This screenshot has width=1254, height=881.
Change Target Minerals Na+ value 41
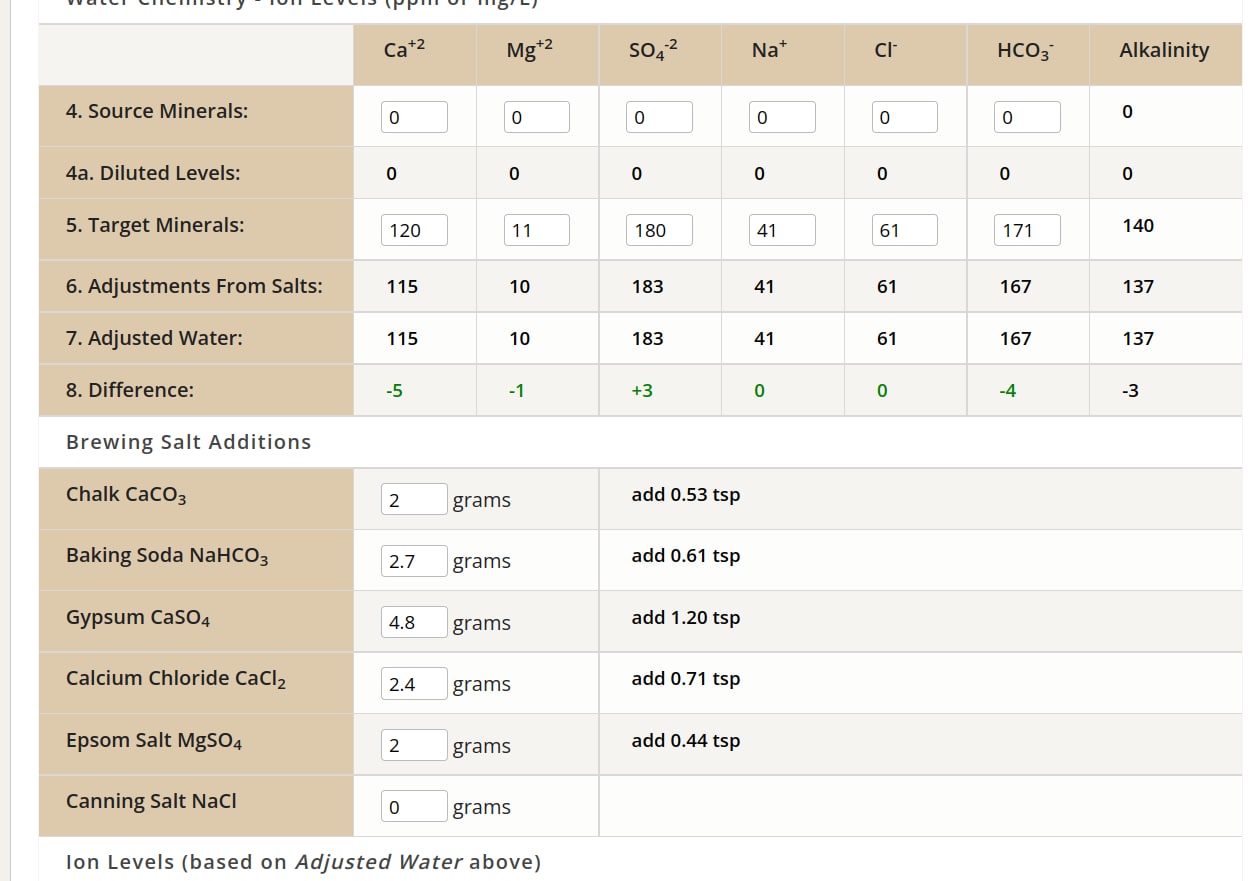[x=782, y=230]
